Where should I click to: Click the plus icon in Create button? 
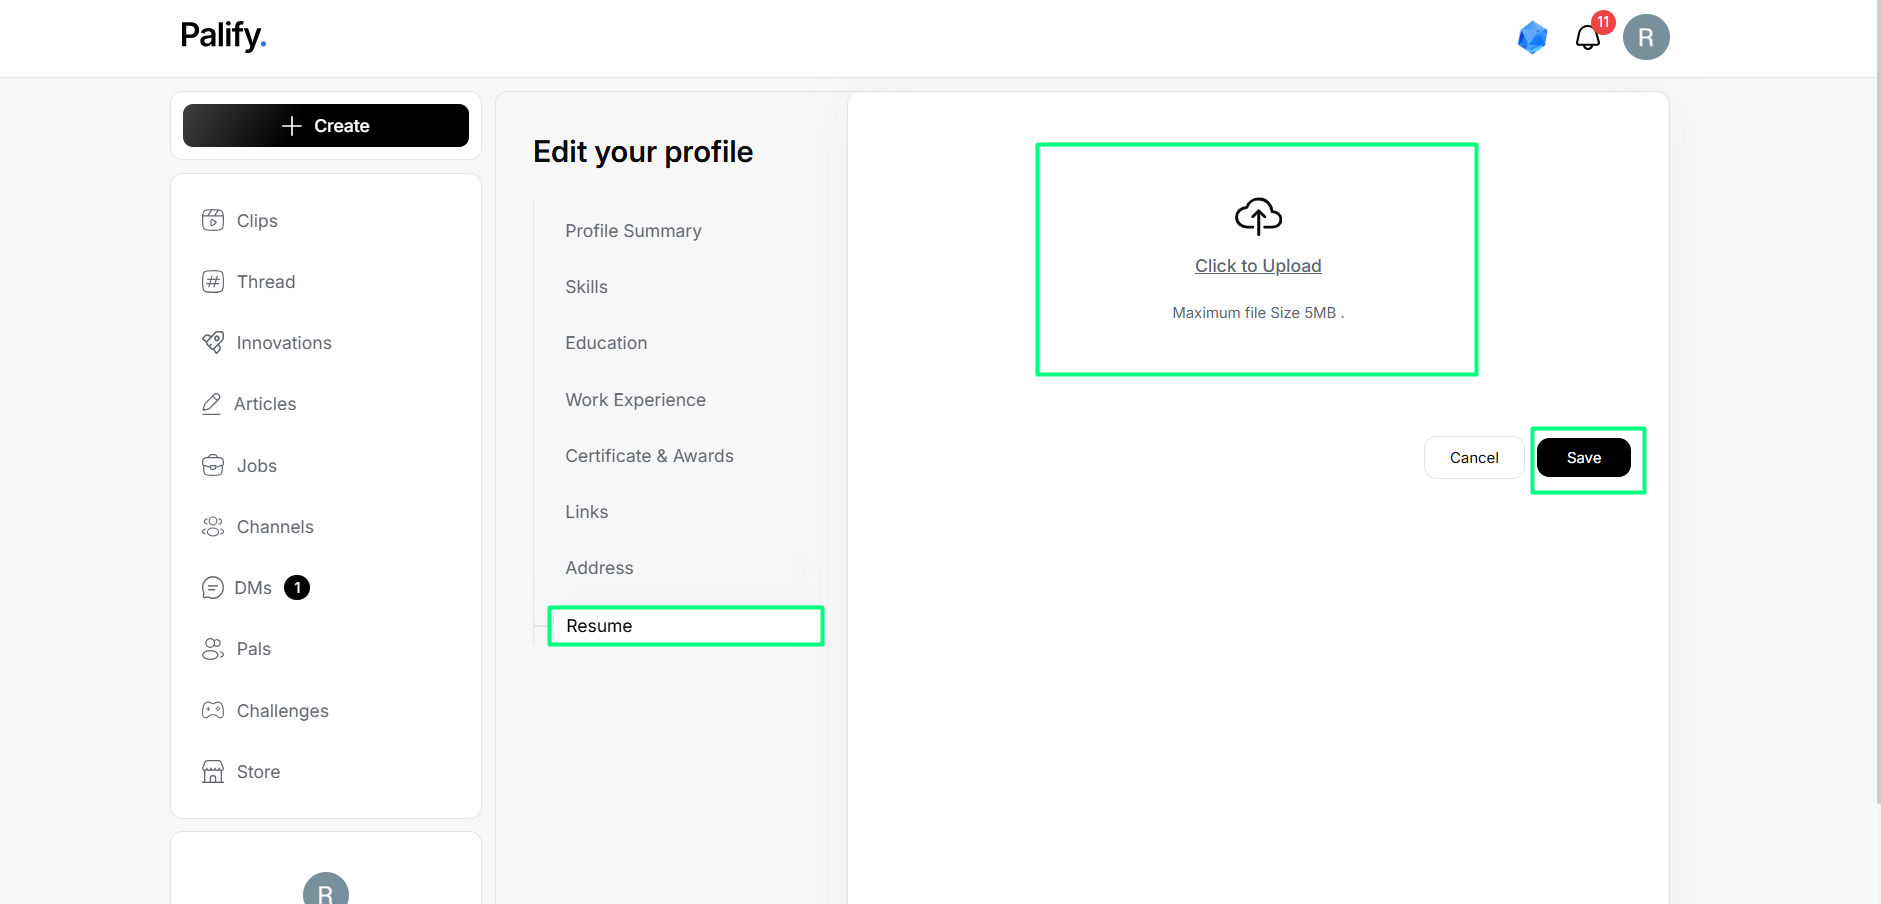point(292,126)
